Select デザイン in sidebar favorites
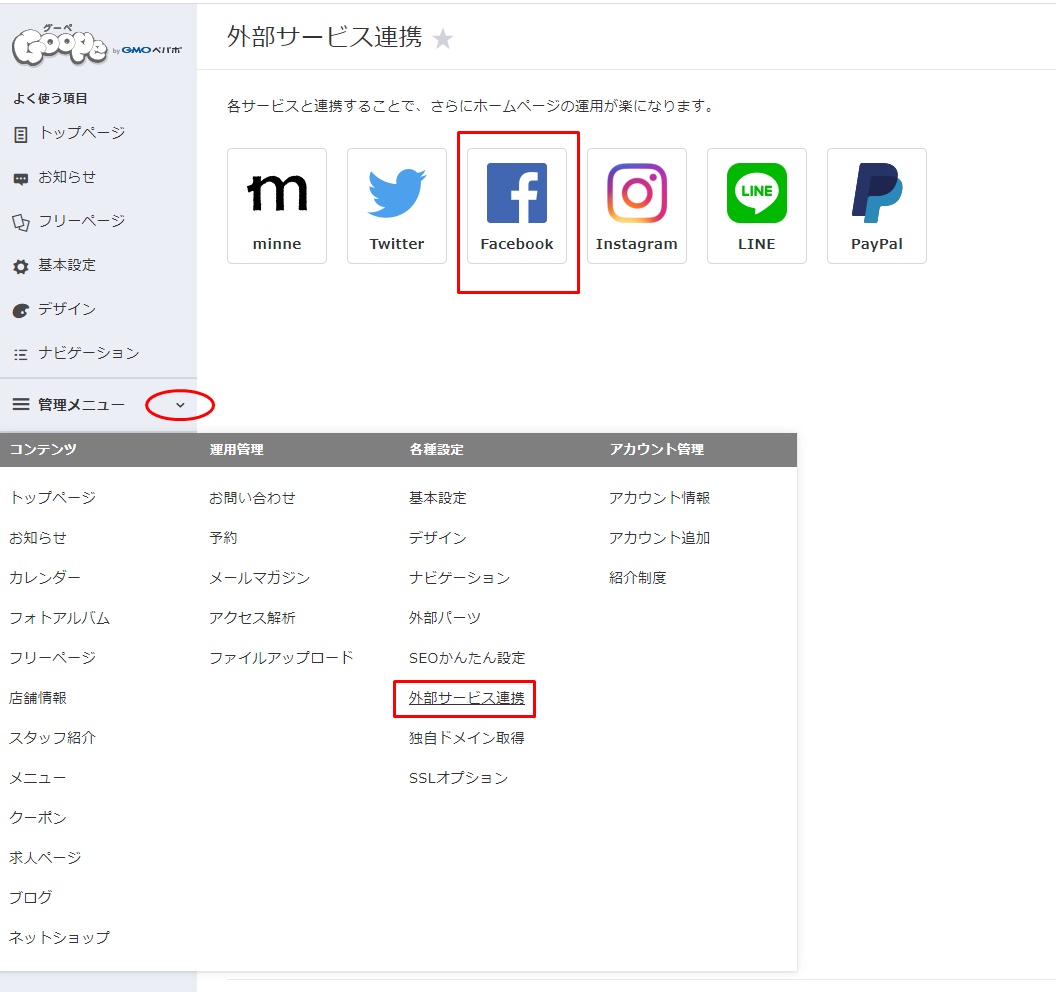 click(x=67, y=309)
